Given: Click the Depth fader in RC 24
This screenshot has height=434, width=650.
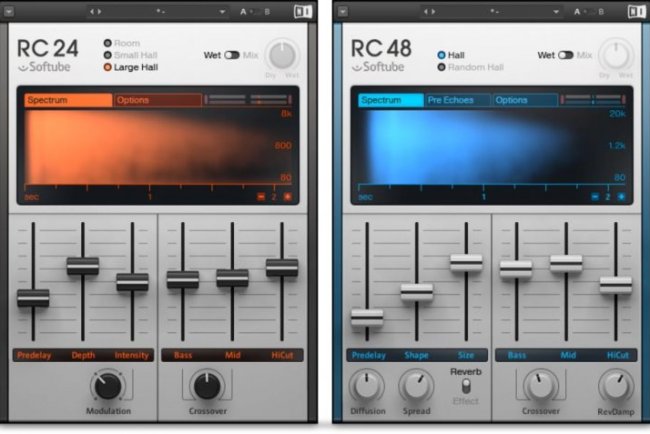Looking at the screenshot, I should (x=83, y=266).
